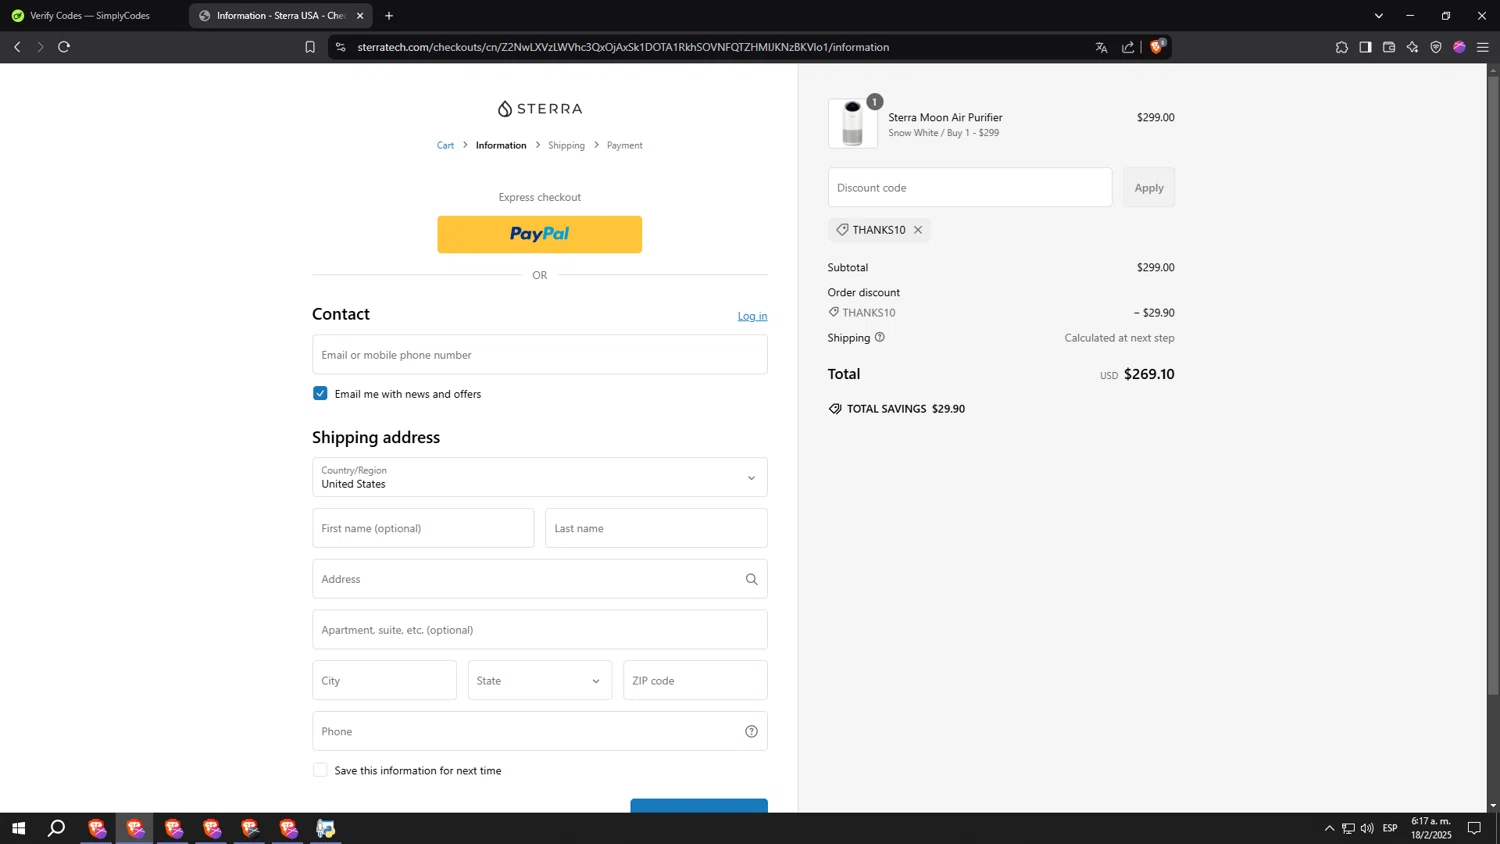1500x844 pixels.
Task: Reload the page with the refresh icon
Action: pos(64,47)
